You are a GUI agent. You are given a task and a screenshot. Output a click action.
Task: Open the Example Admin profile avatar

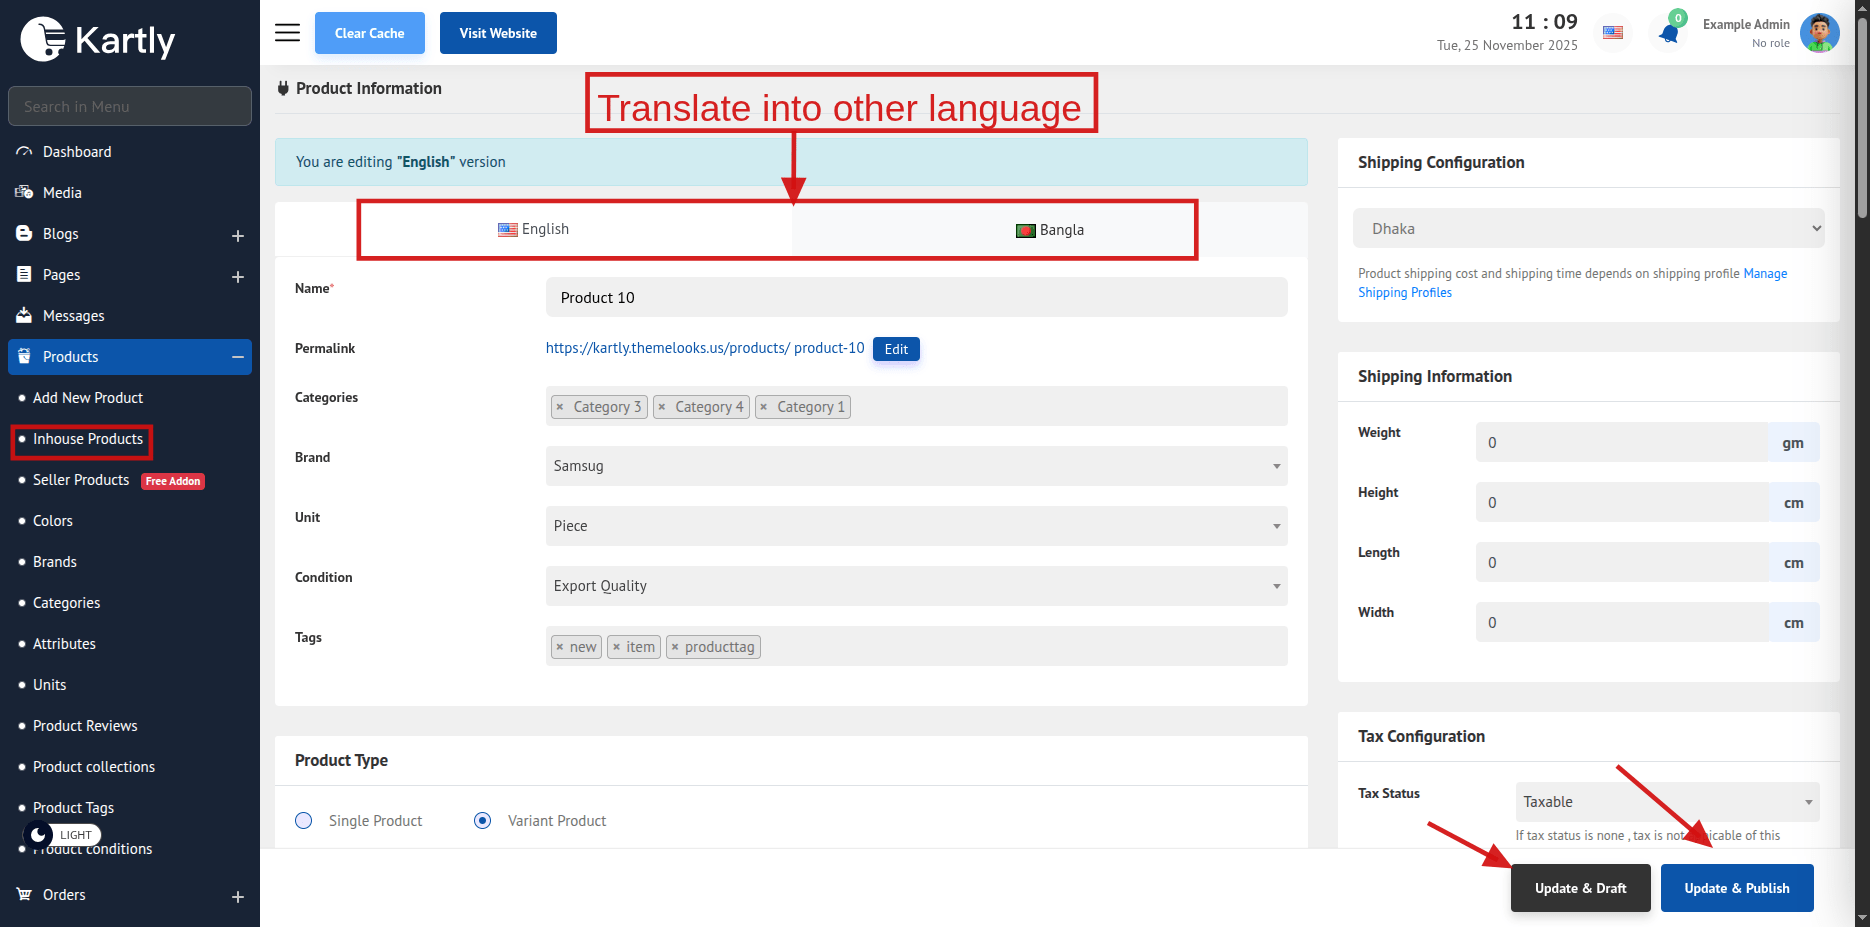[1819, 33]
